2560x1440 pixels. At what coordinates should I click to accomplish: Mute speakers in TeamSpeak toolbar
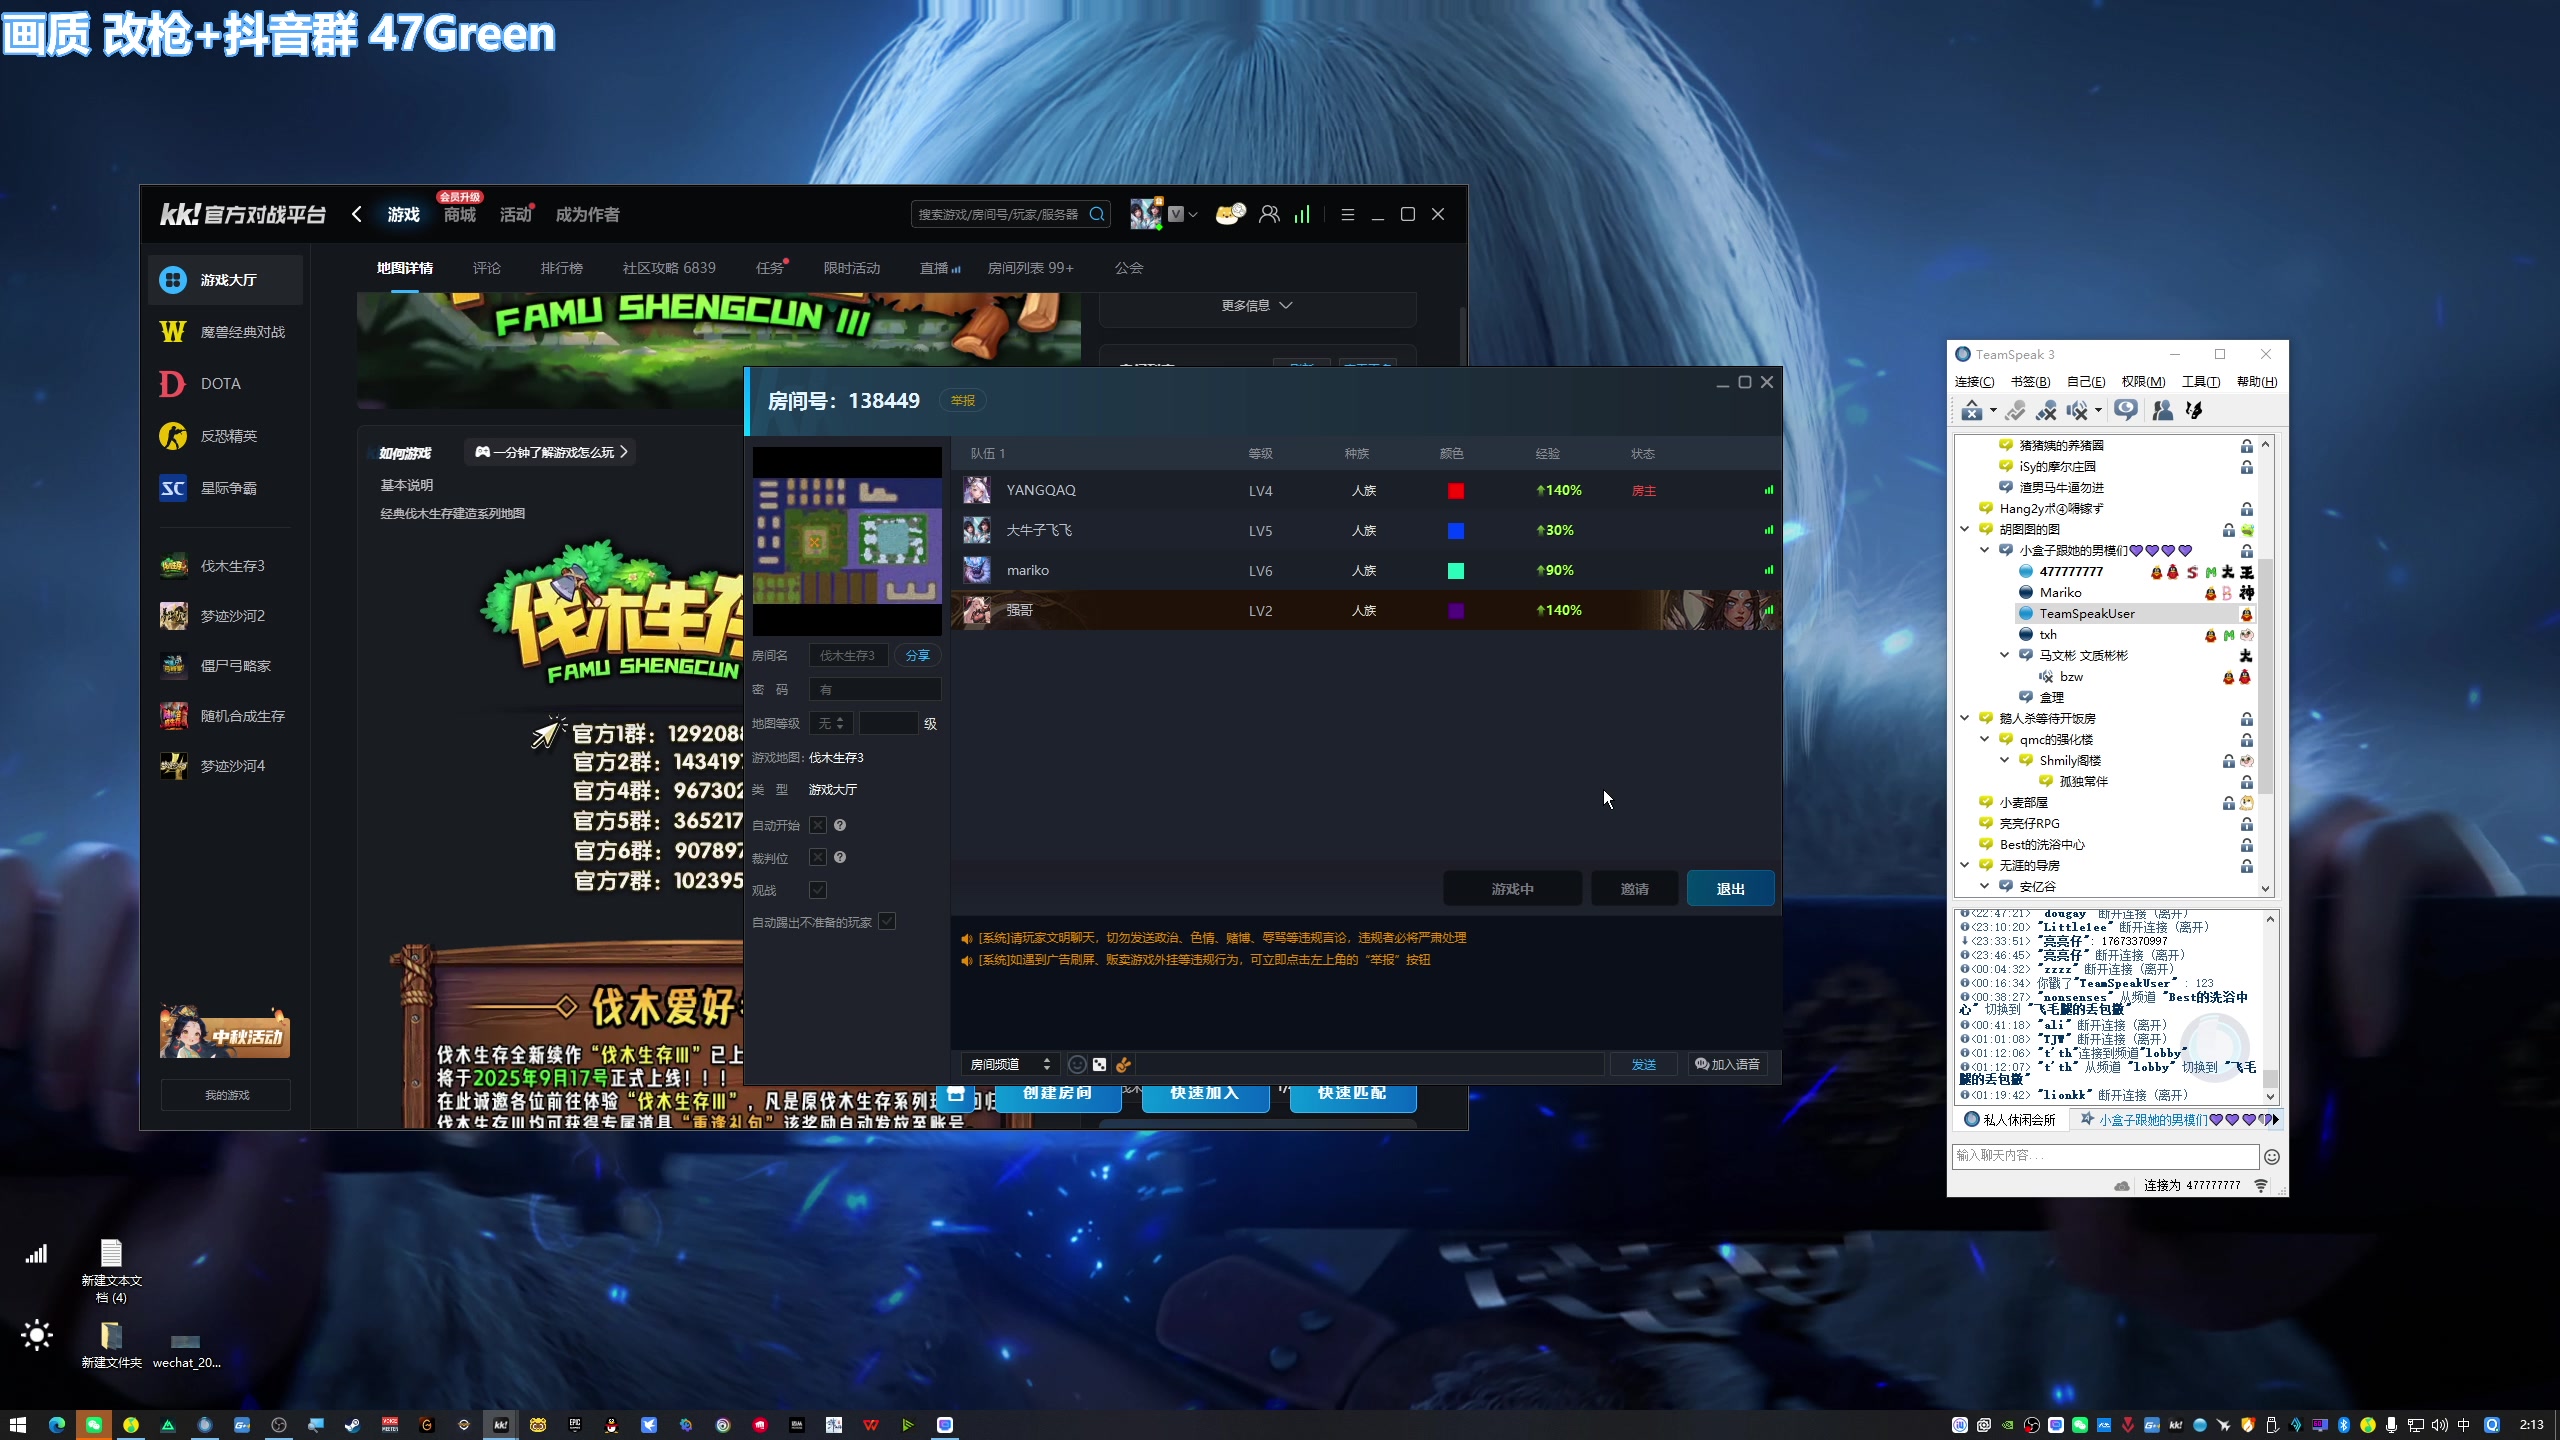tap(2078, 411)
